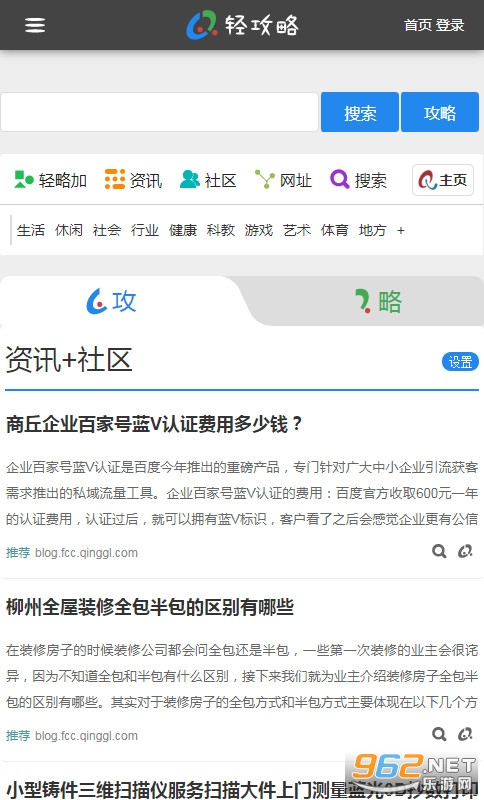
Task: Open the 网址 branch icon
Action: [x=265, y=180]
